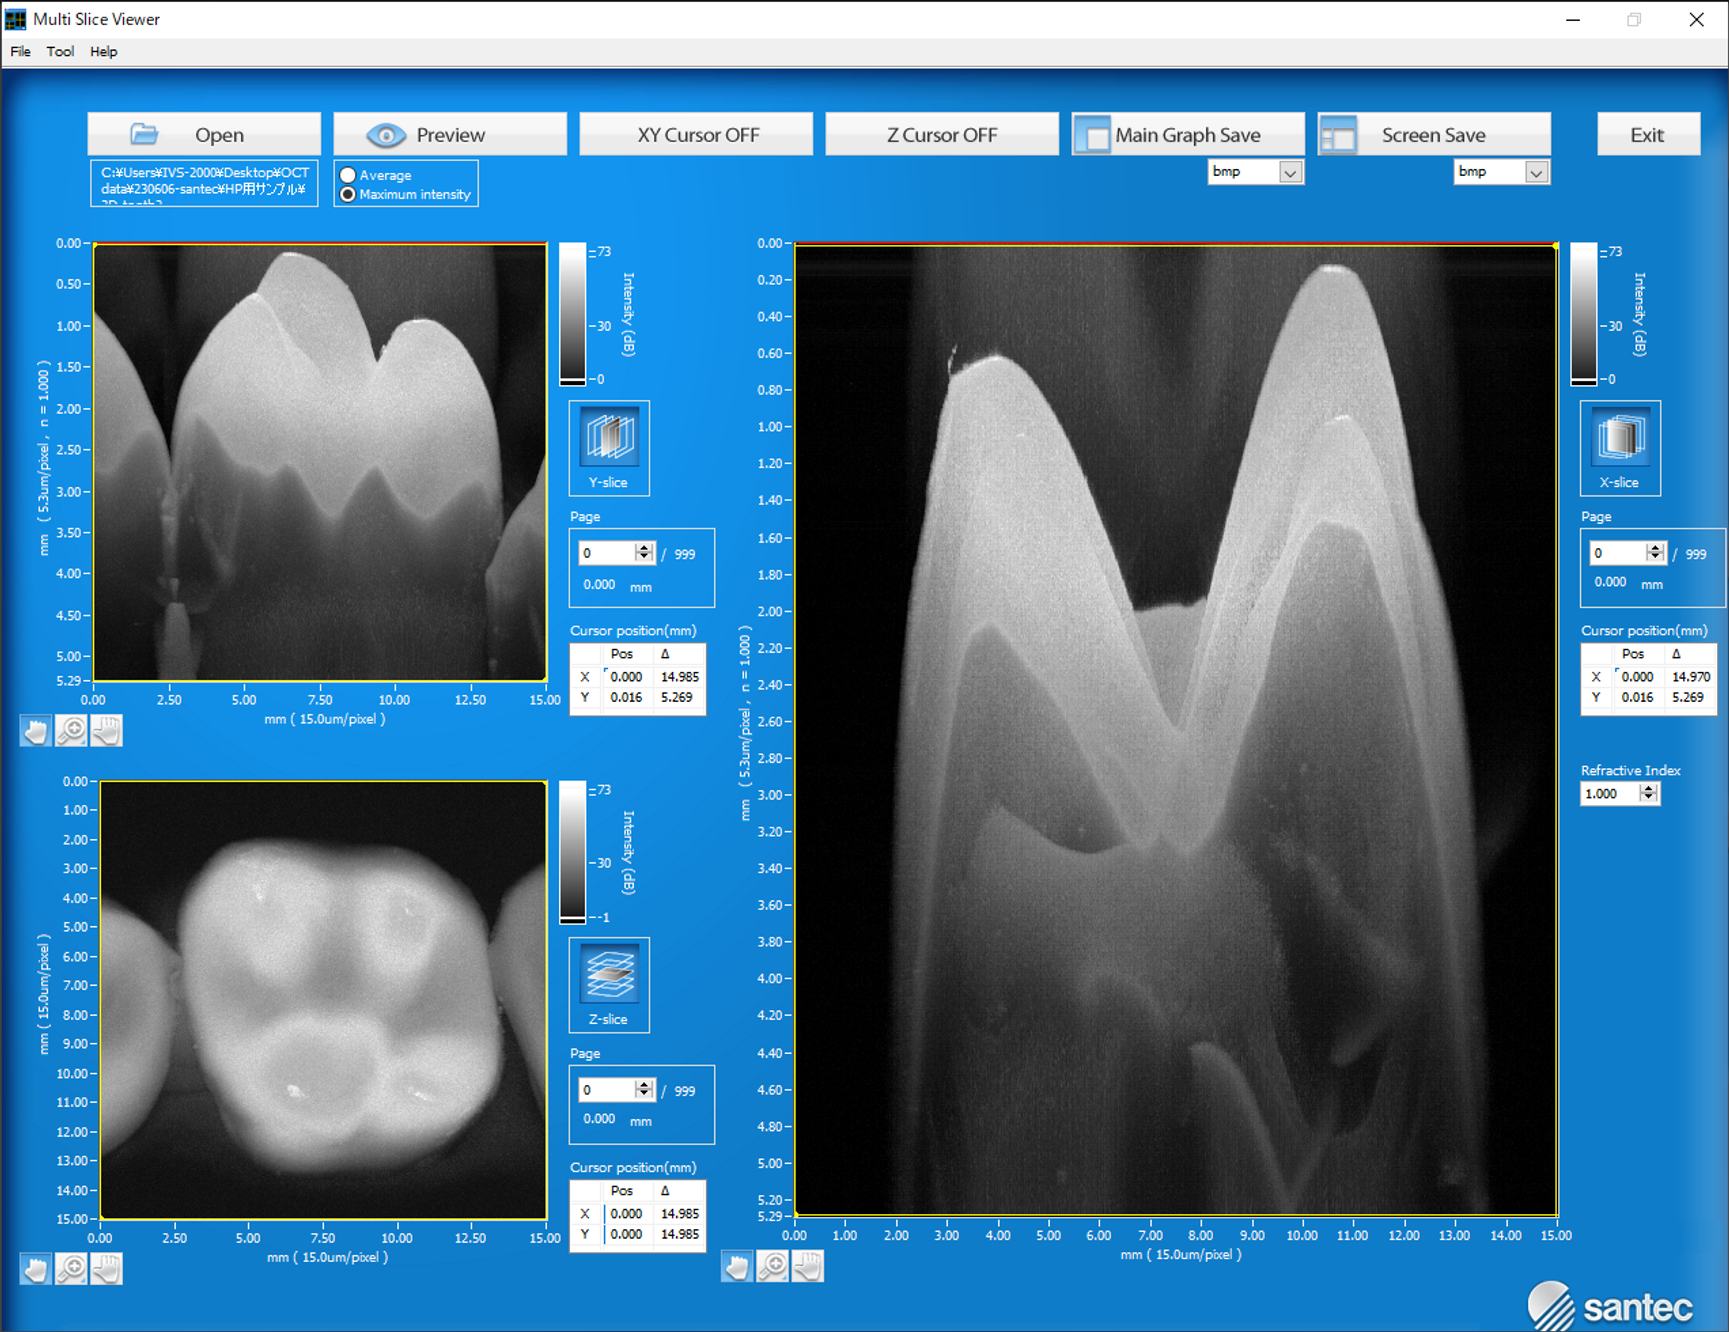1729x1332 pixels.
Task: Choose the pan hand tool under Z-slice graph
Action: (106, 1269)
